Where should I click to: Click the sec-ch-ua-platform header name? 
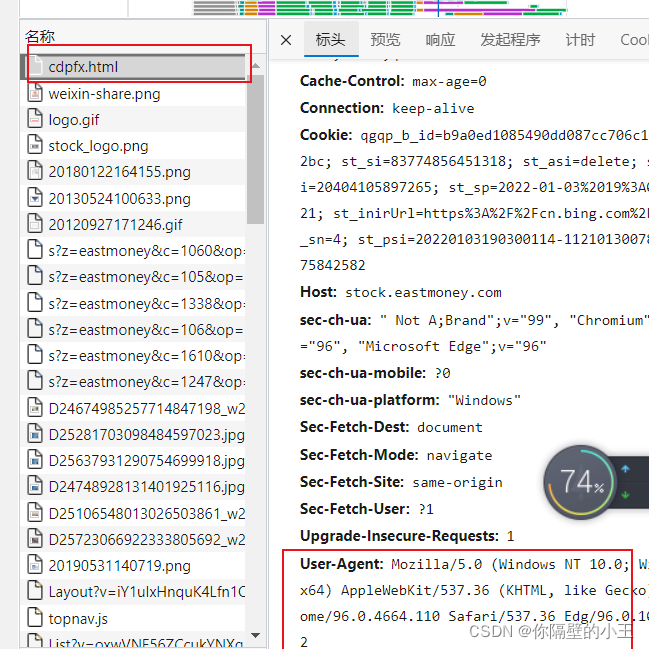click(x=370, y=400)
